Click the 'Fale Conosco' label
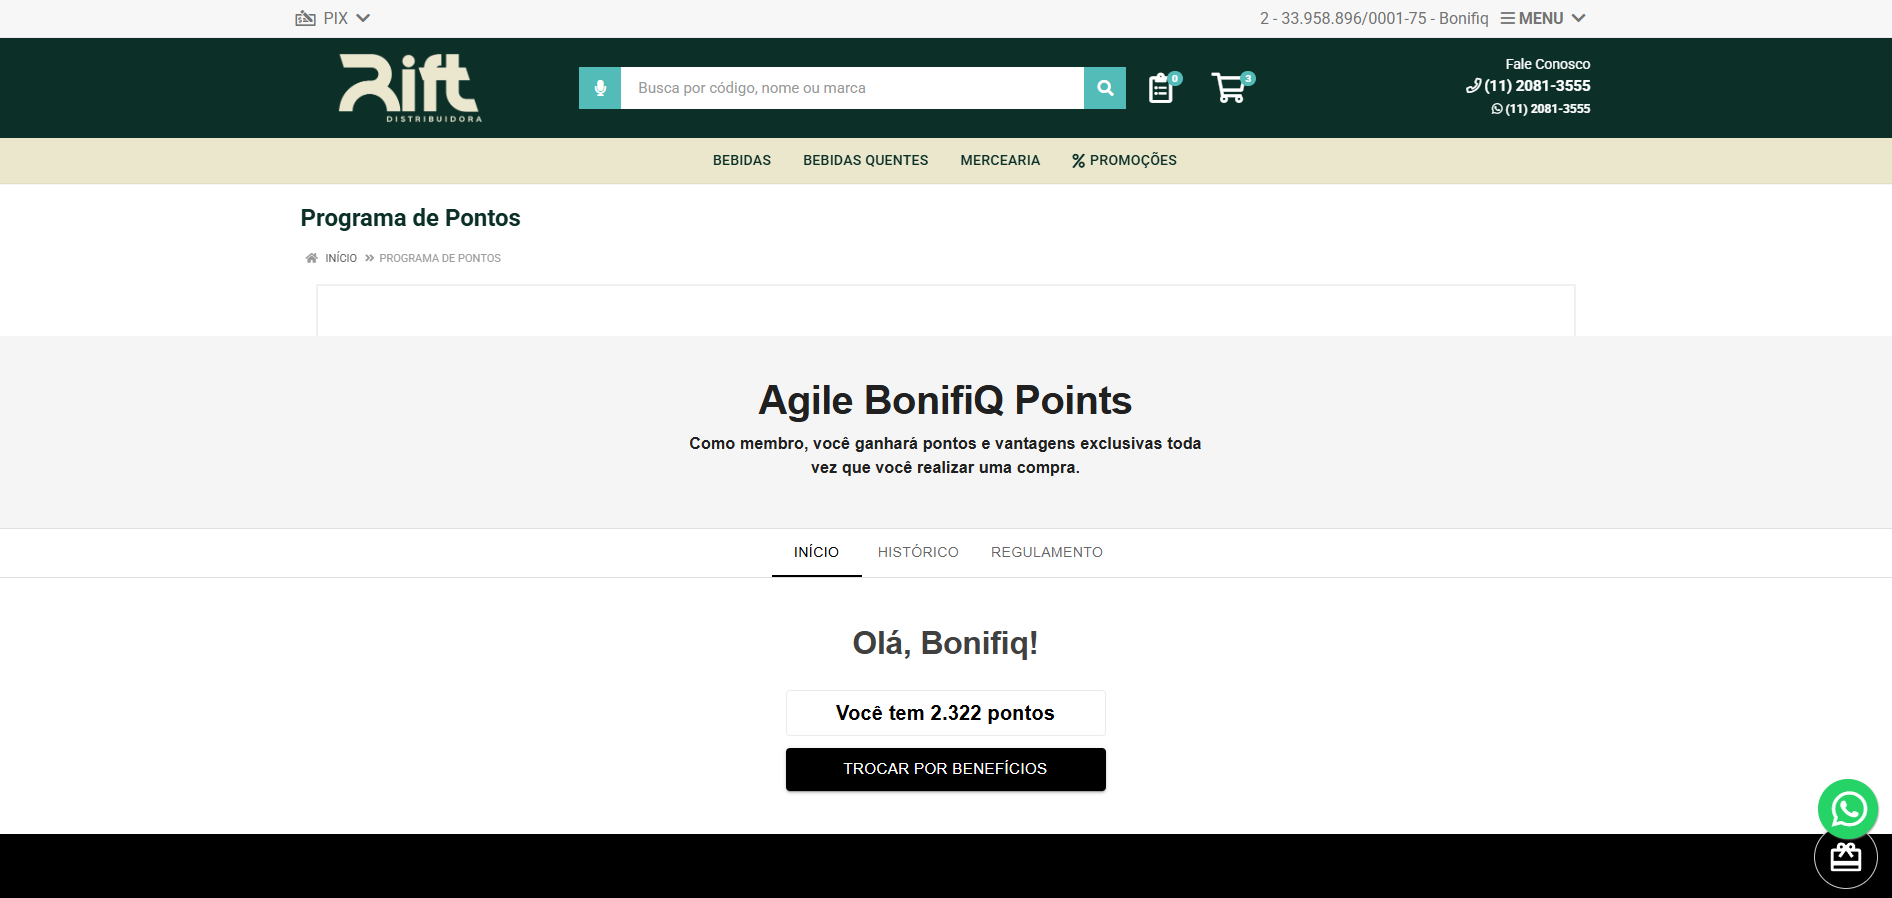The height and width of the screenshot is (898, 1892). point(1547,64)
